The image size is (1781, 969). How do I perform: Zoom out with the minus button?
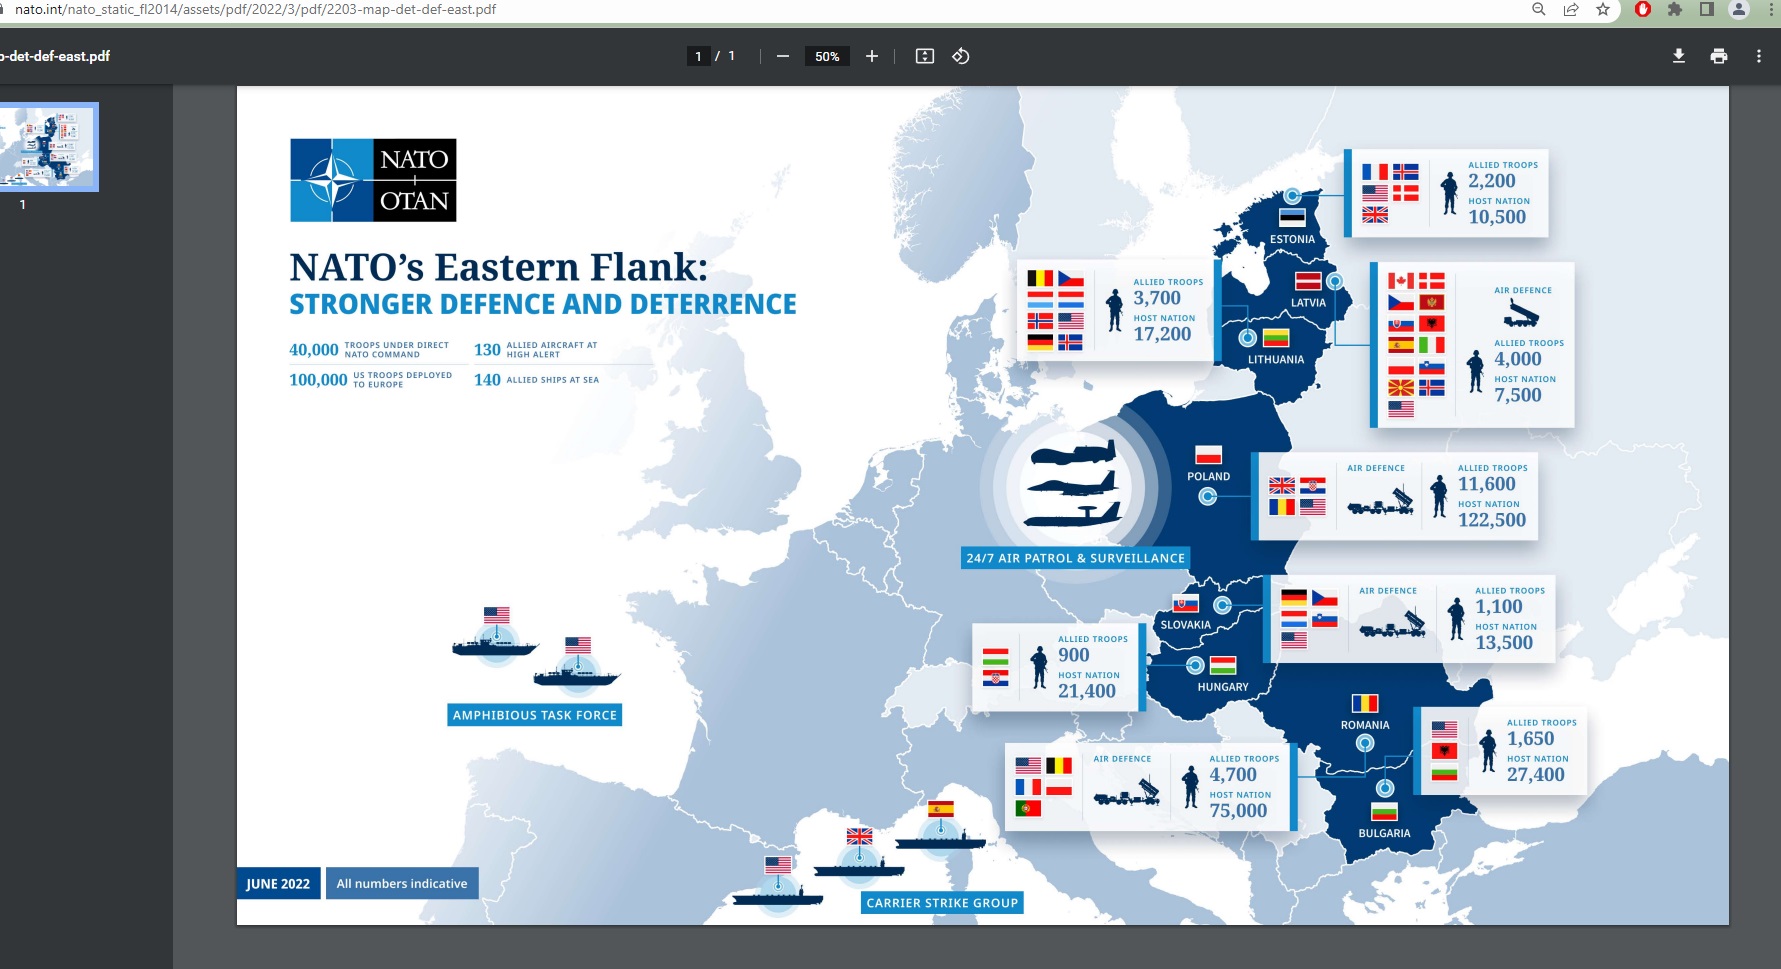tap(783, 56)
